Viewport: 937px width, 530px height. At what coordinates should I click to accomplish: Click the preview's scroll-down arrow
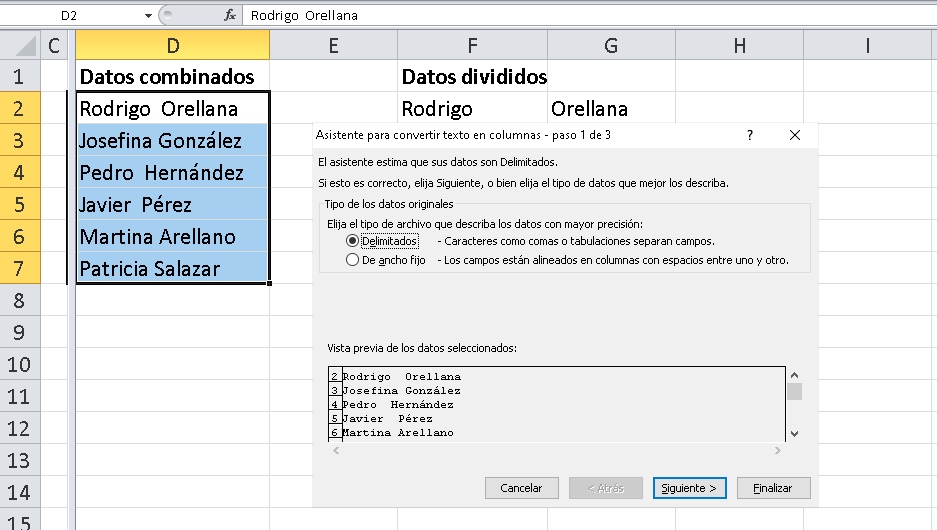(794, 433)
